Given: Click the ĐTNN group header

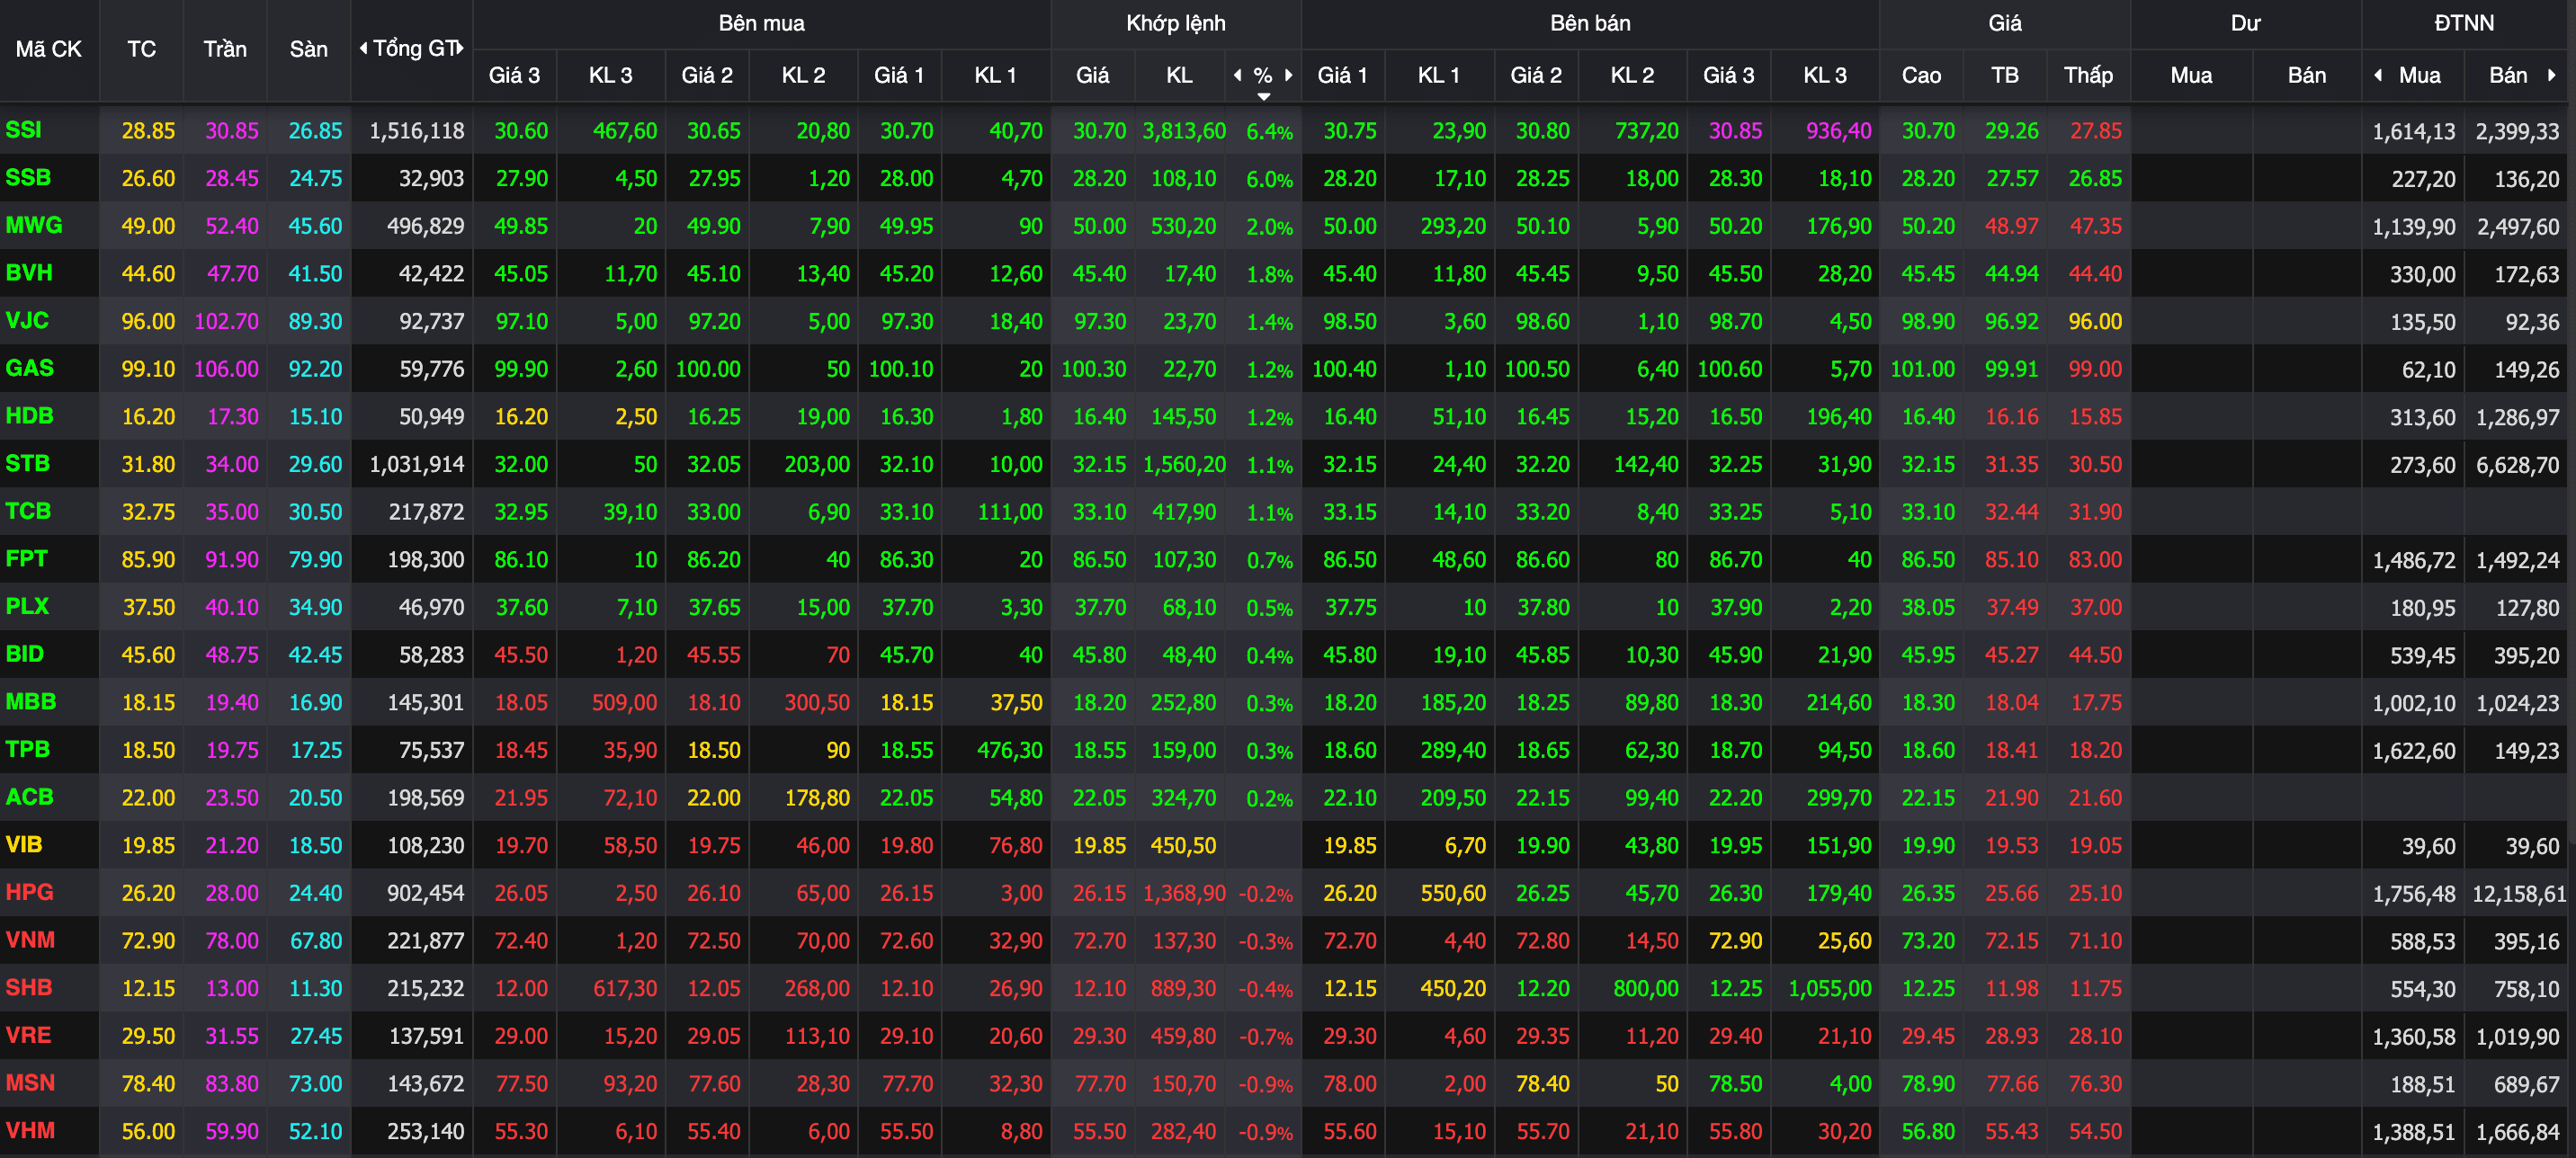Looking at the screenshot, I should (2464, 23).
